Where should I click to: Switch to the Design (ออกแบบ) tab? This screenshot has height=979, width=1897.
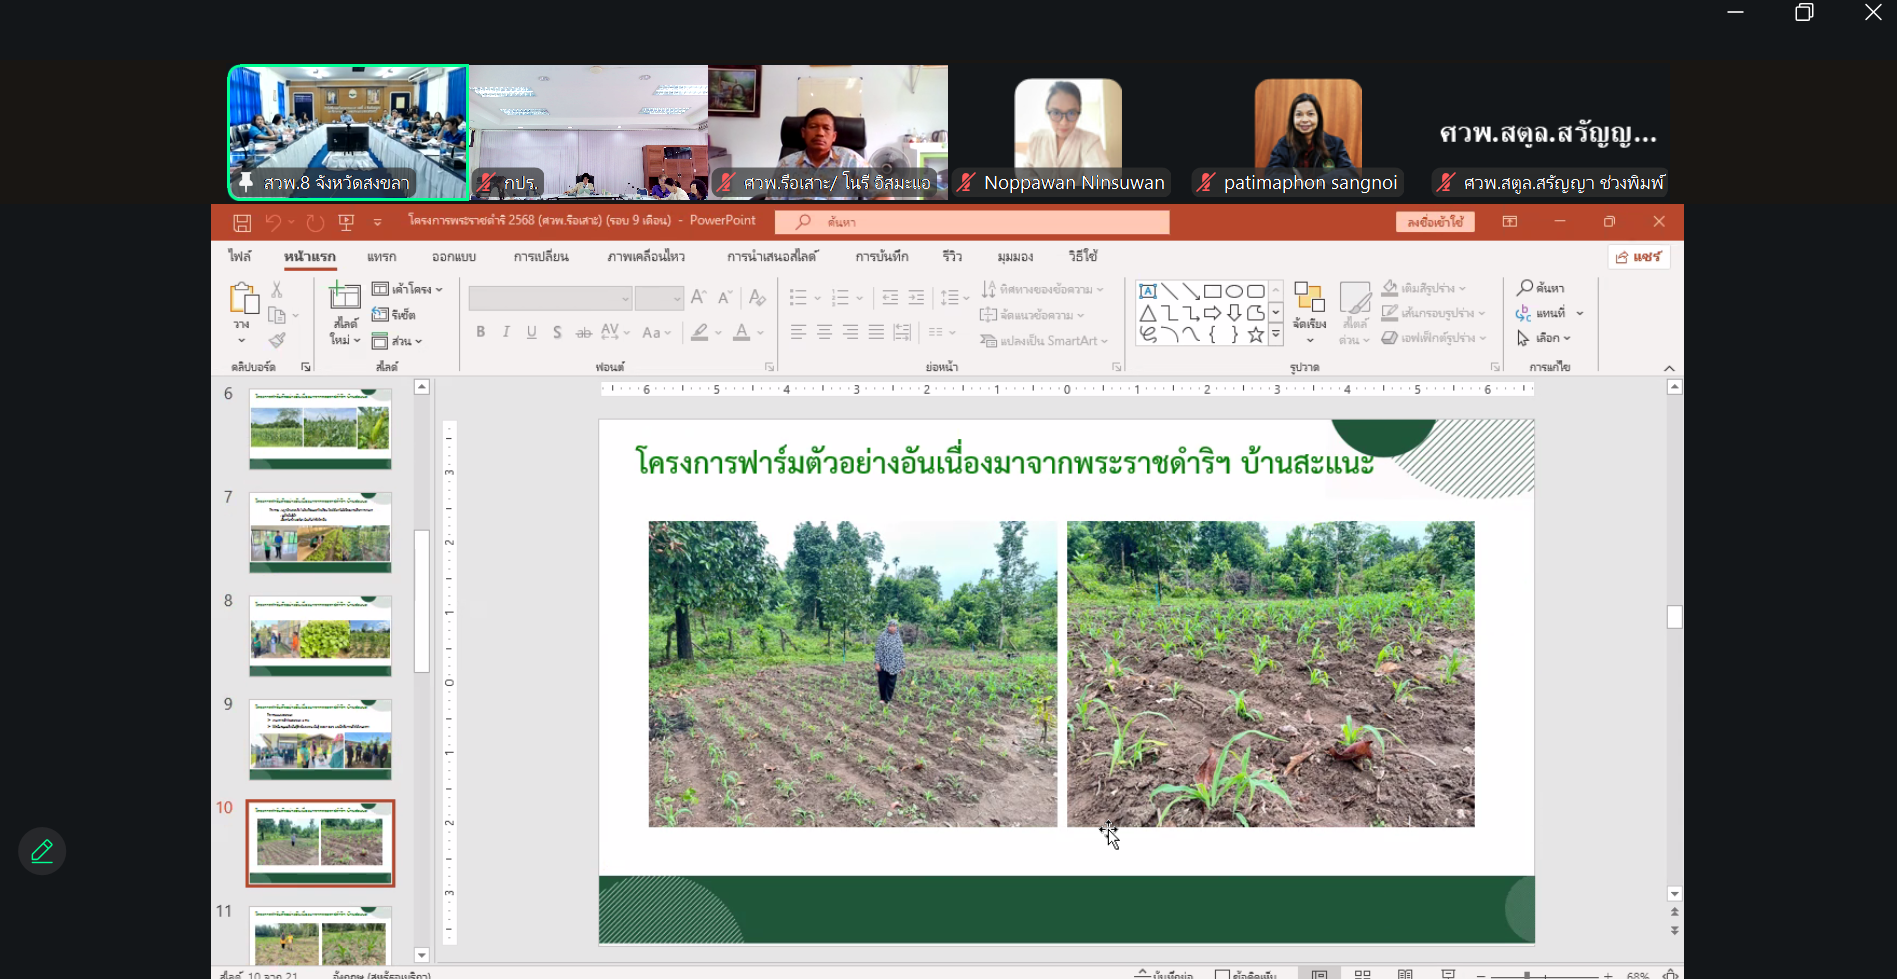(x=454, y=257)
